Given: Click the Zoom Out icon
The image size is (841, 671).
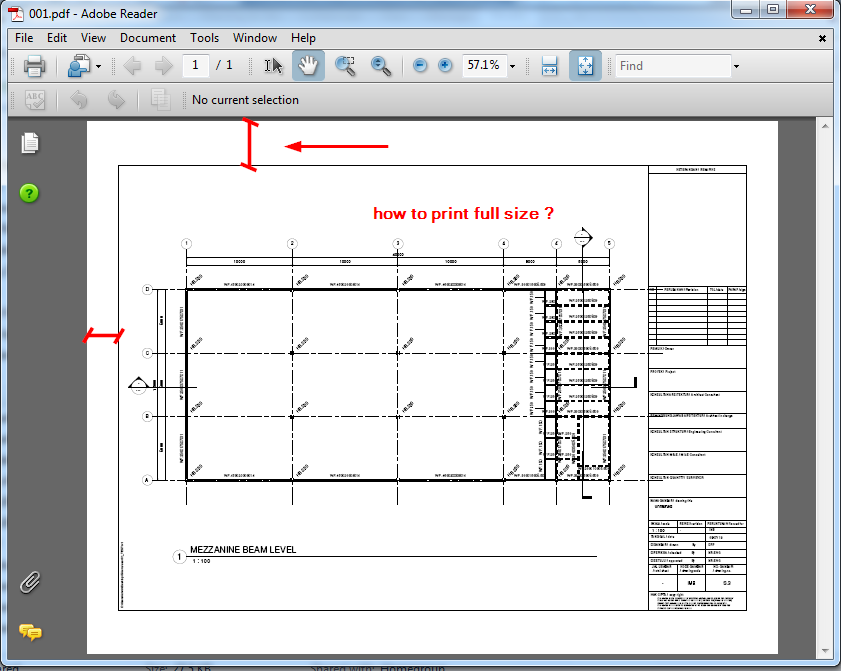Looking at the screenshot, I should (x=419, y=65).
